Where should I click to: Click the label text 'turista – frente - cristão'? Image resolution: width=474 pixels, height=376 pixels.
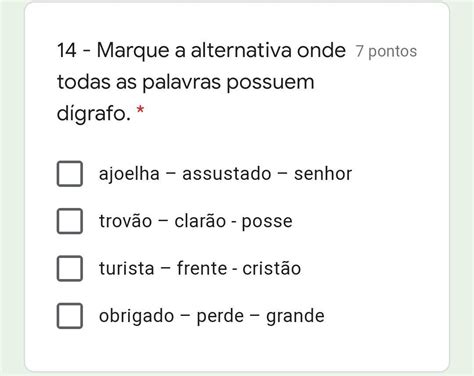[x=200, y=268]
